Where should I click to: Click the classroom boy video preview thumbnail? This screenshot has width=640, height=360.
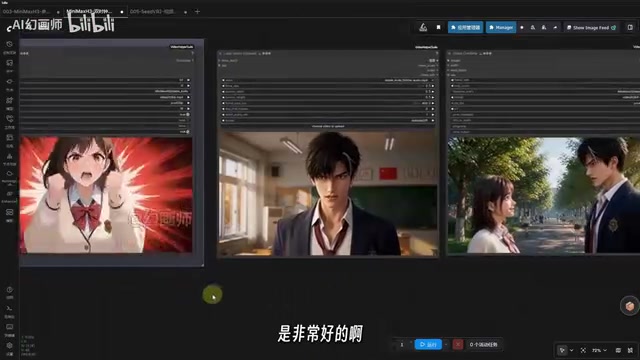[328, 194]
